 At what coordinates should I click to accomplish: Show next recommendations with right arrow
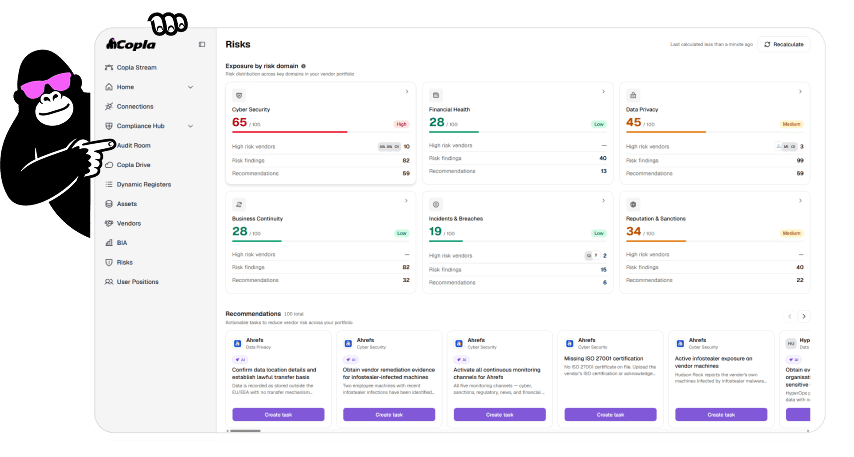pos(804,316)
